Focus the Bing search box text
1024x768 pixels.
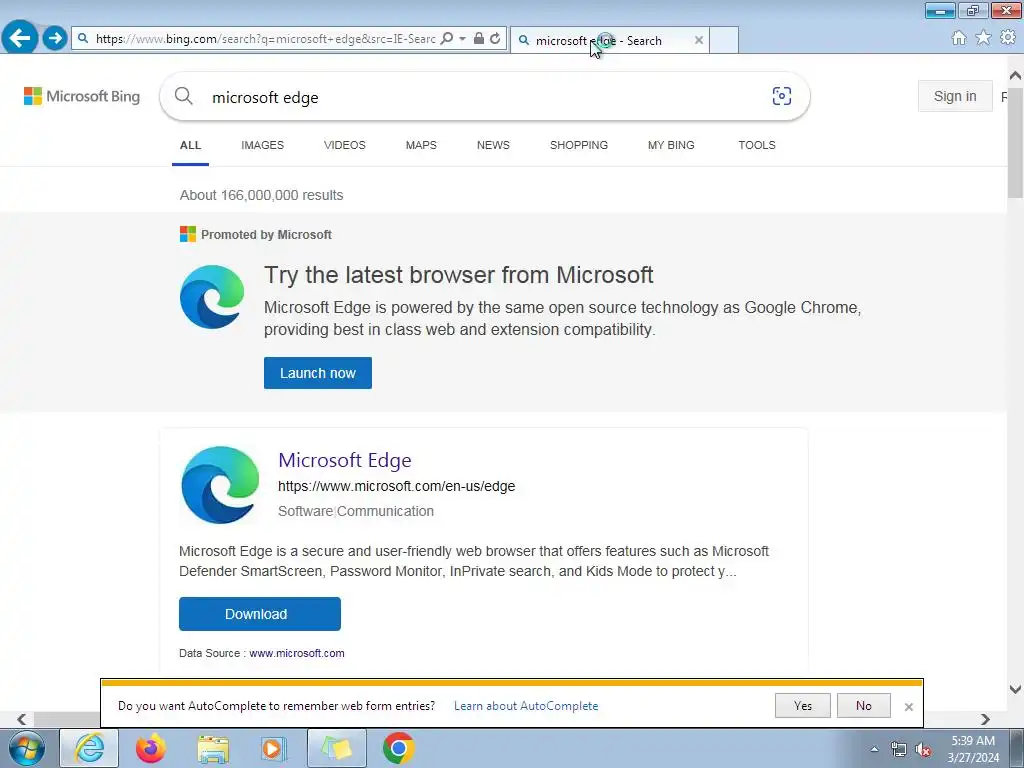(x=265, y=97)
